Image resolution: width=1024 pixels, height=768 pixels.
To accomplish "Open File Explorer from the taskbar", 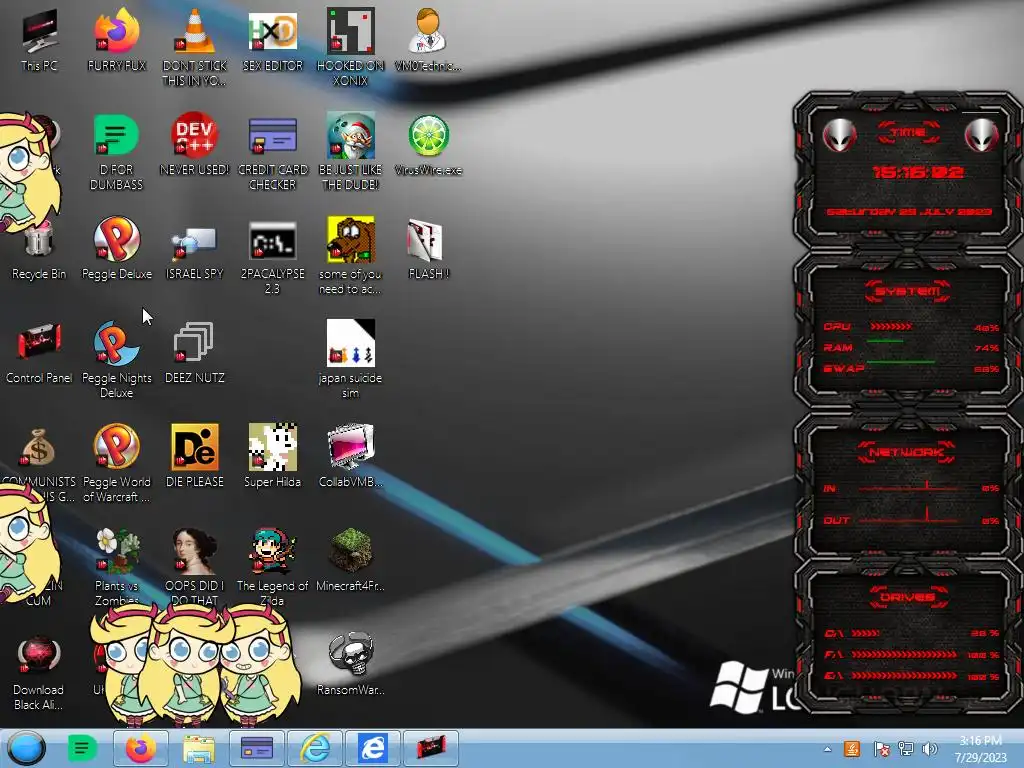I will tap(199, 748).
